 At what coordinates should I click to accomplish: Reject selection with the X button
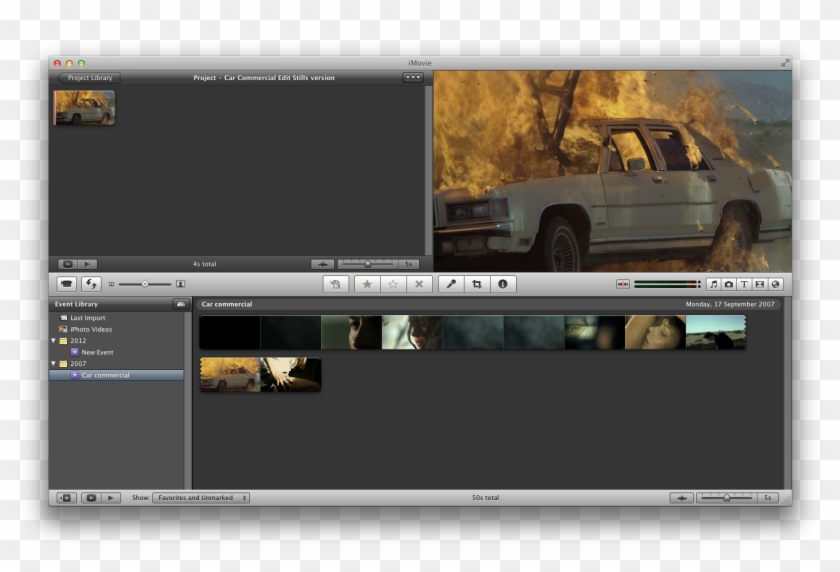(419, 284)
